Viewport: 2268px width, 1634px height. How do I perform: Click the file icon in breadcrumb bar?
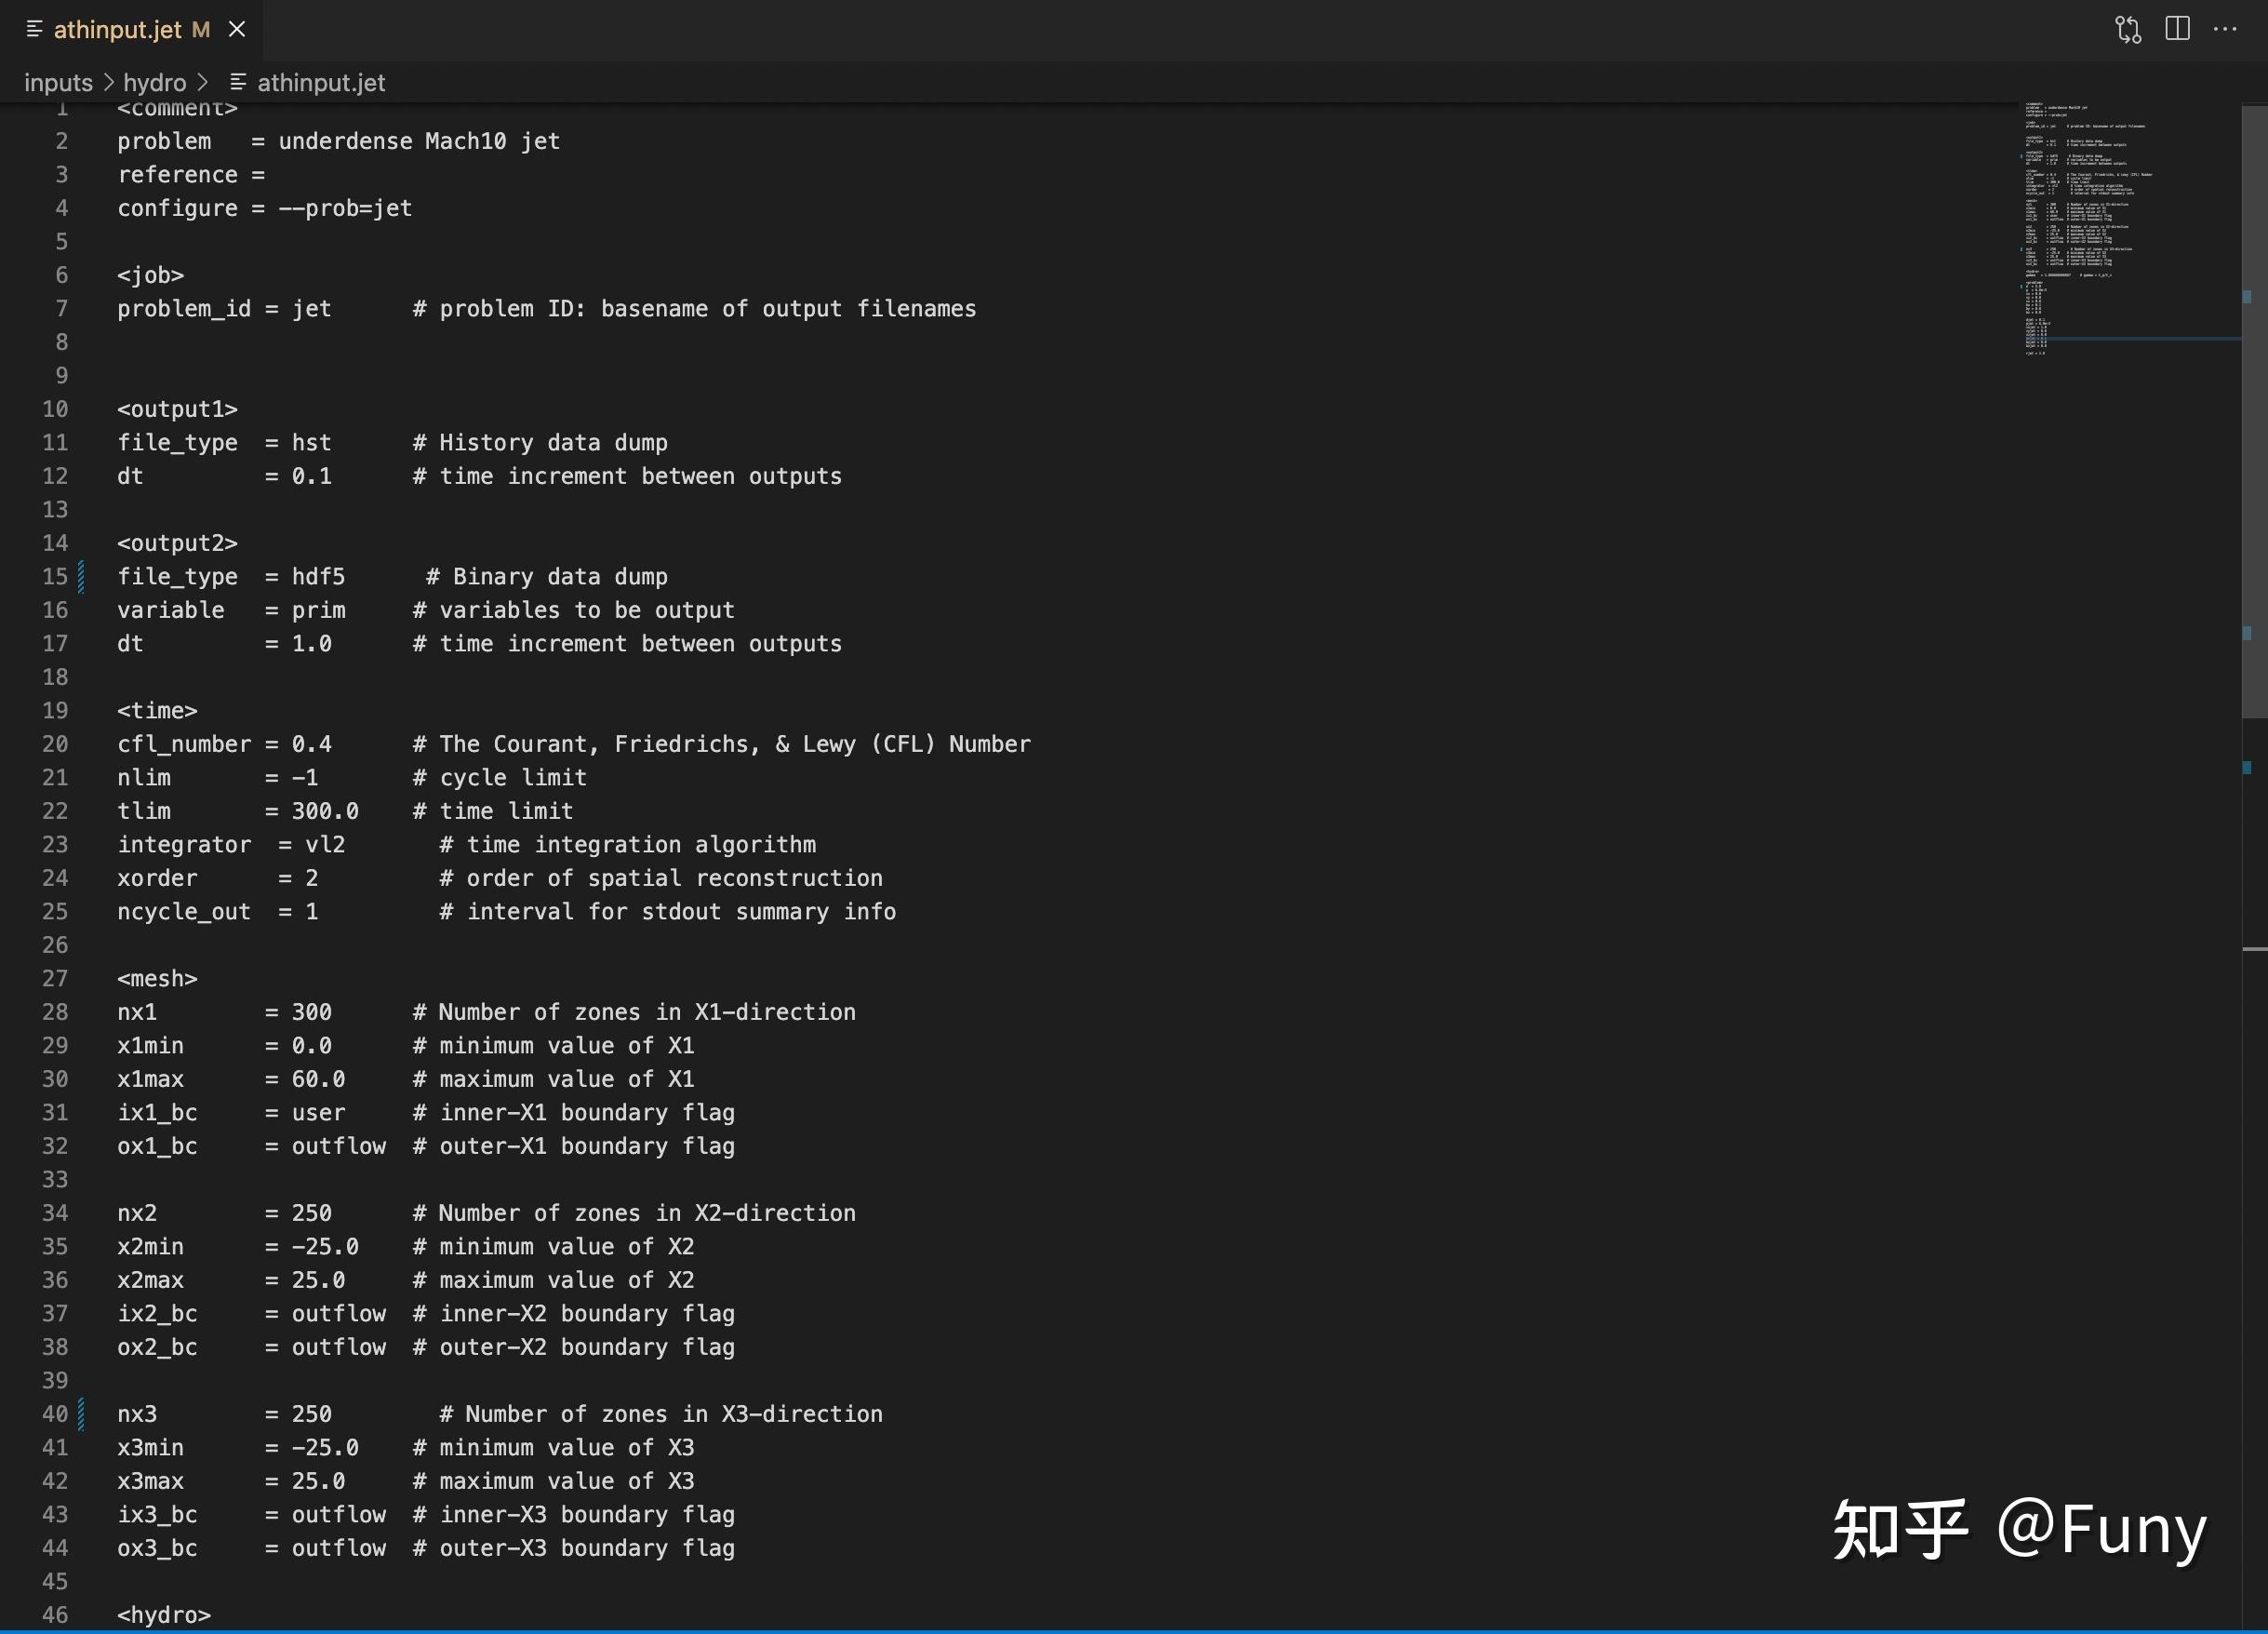coord(238,83)
